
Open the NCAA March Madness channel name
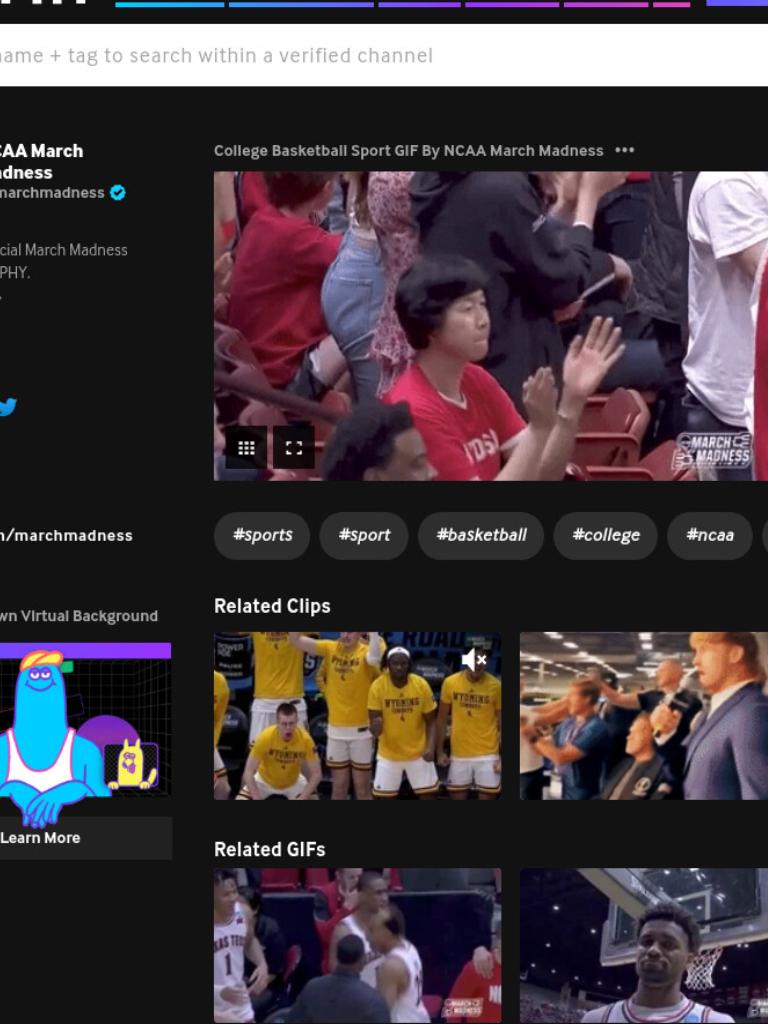pyautogui.click(x=42, y=161)
